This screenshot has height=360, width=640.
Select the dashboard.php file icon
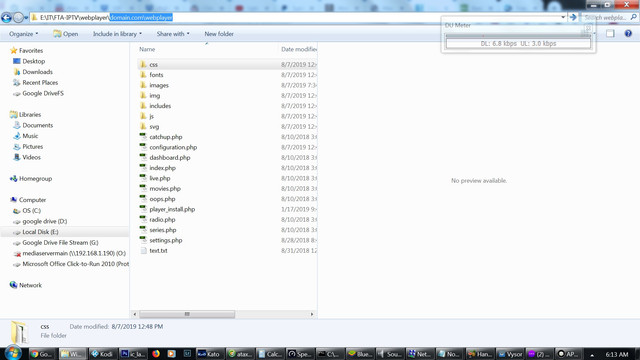pos(143,158)
